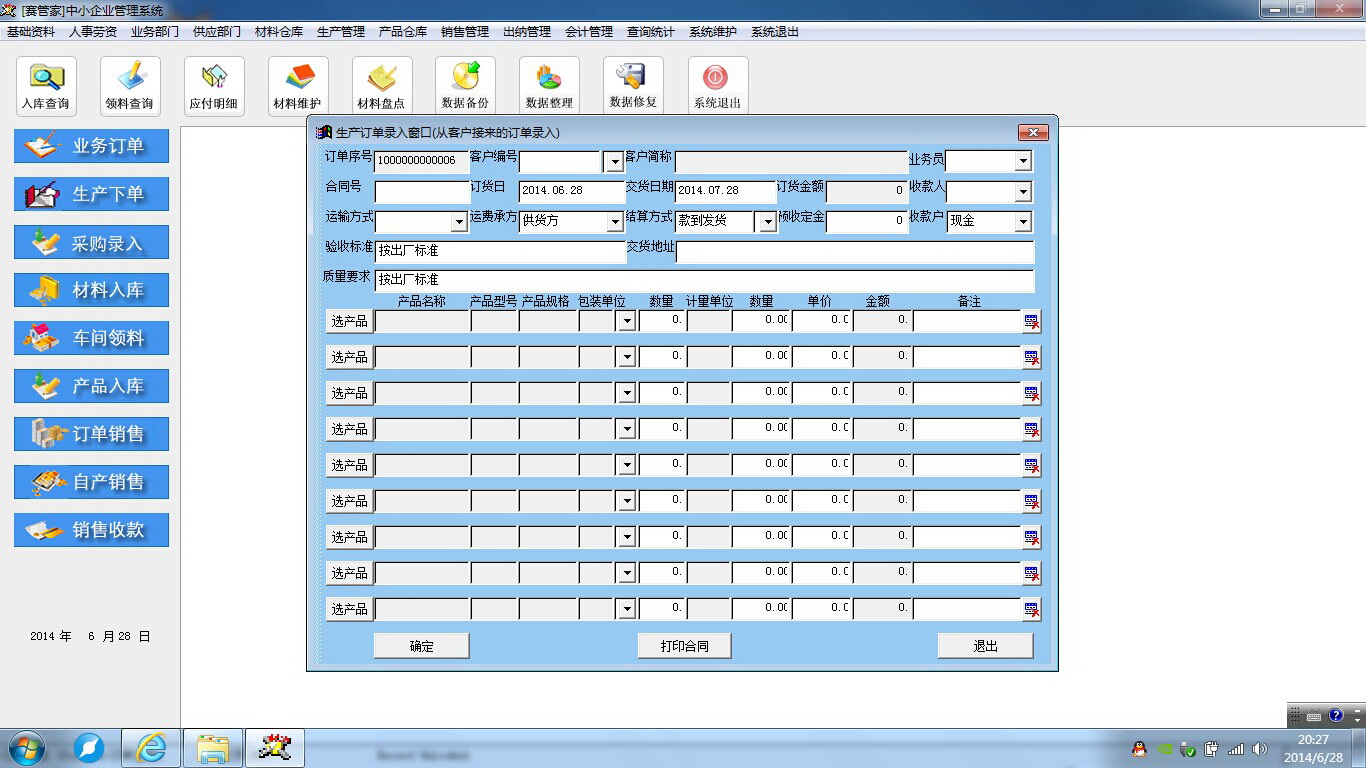The image size is (1366, 768).
Task: Open 应付明细 from the toolbar
Action: tap(214, 86)
